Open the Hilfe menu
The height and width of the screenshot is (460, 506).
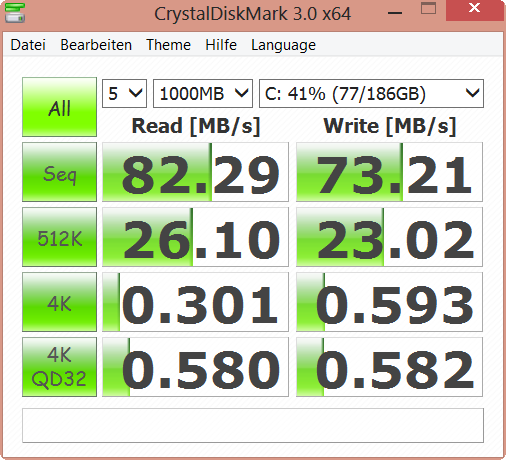pos(221,45)
